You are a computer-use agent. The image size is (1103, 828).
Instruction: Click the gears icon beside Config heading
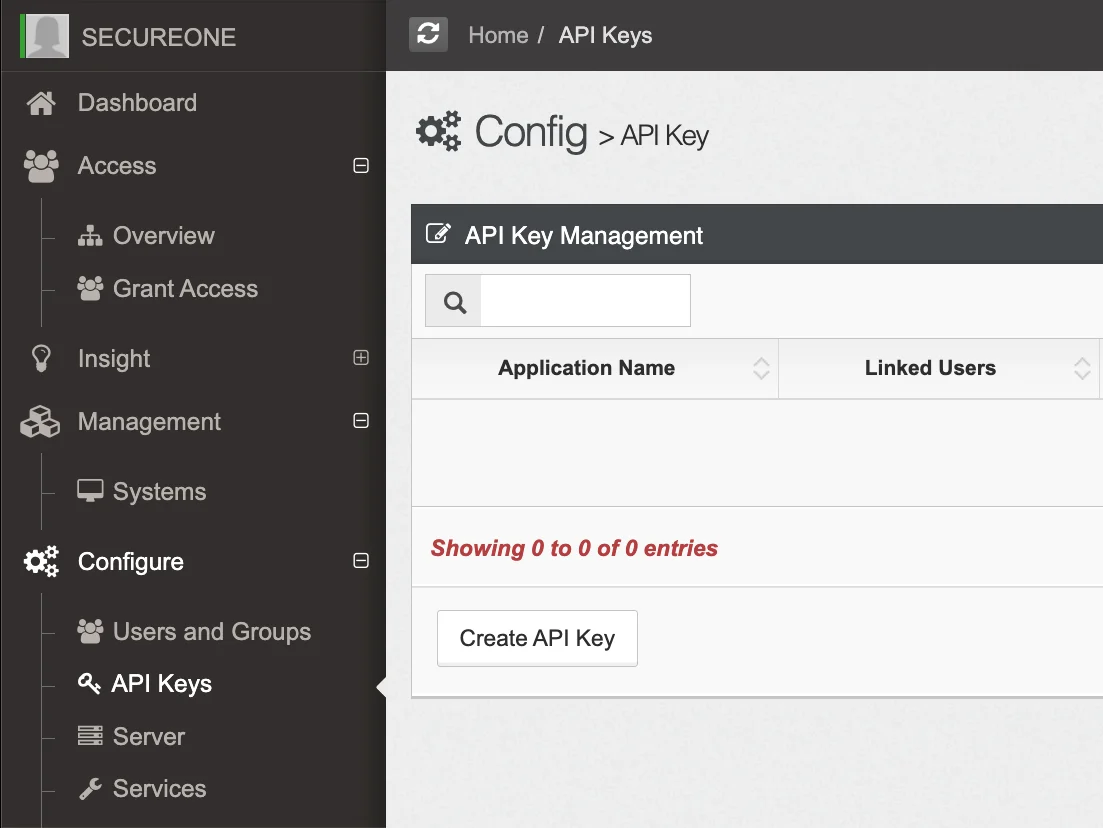(x=438, y=131)
